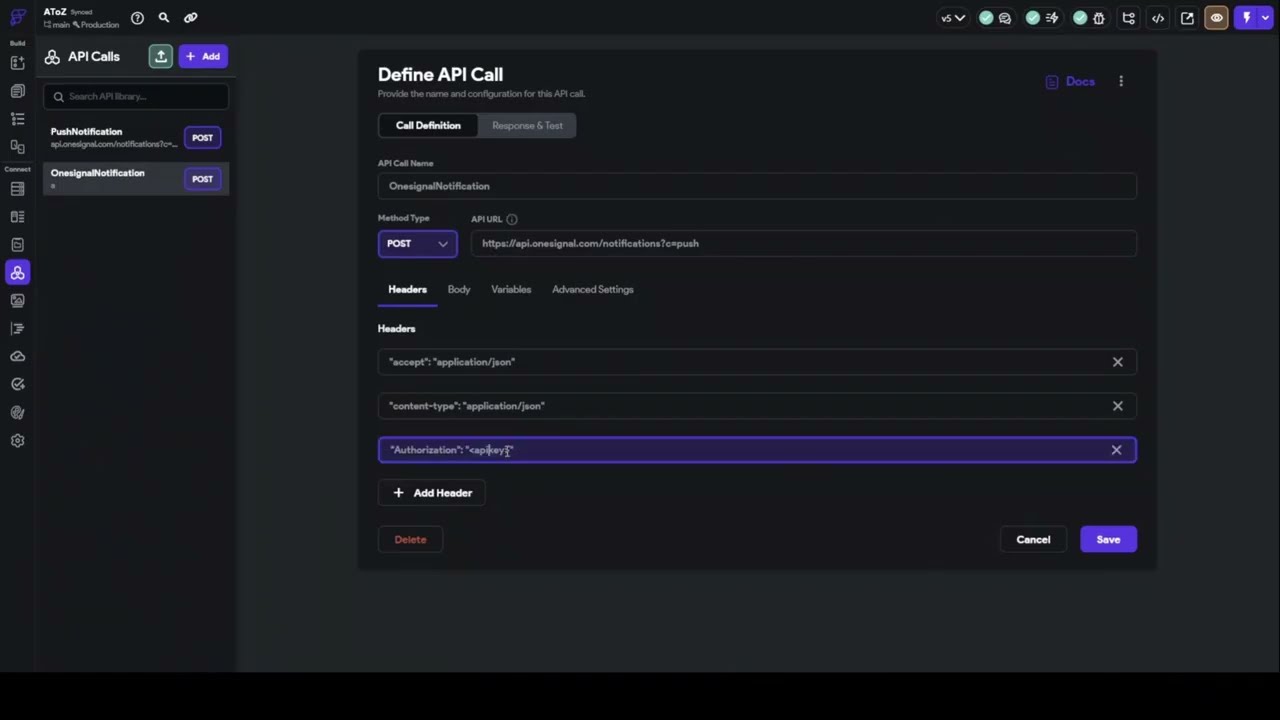Switch to Response & Test tab
Viewport: 1280px width, 720px height.
click(x=527, y=126)
